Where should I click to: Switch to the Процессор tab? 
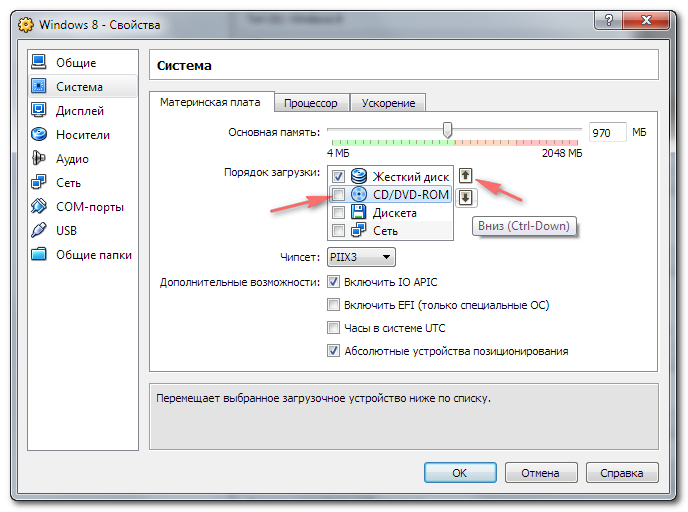pos(311,103)
